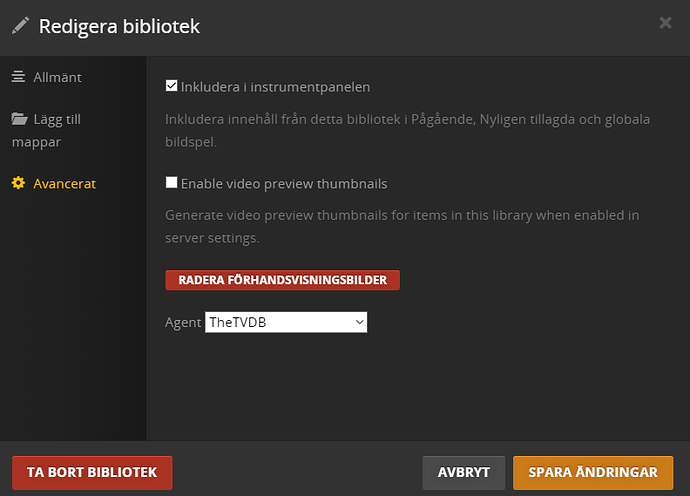The height and width of the screenshot is (496, 690).
Task: Click the Allmänt lines icon in sidebar
Action: coord(18,77)
